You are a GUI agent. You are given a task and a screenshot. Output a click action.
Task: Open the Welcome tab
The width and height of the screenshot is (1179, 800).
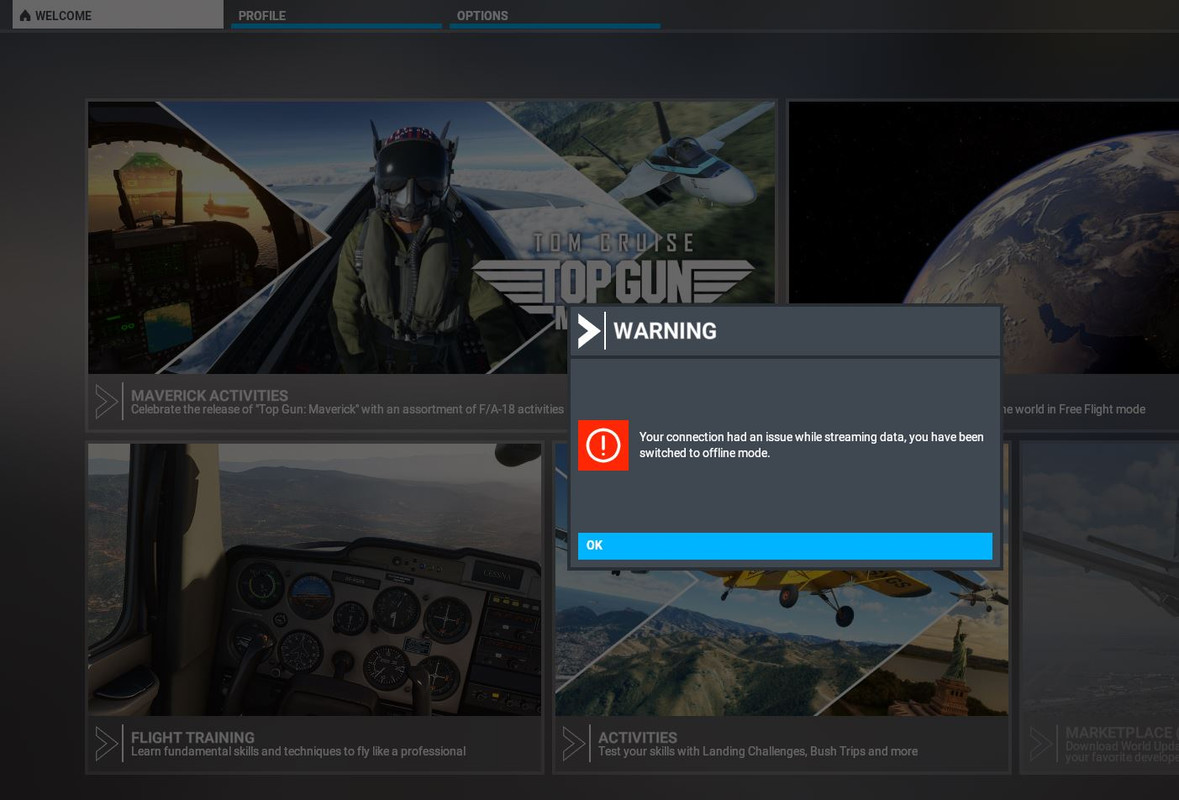[x=118, y=15]
